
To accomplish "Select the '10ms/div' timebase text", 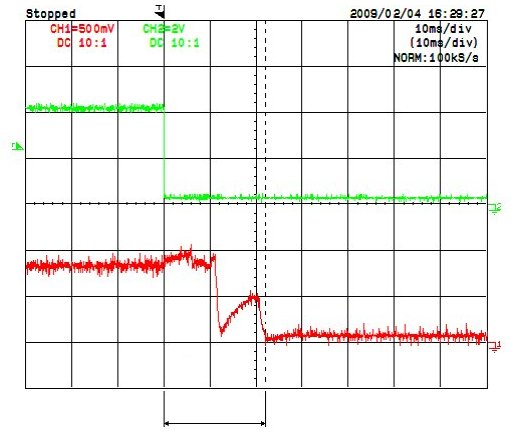I will coord(443,29).
